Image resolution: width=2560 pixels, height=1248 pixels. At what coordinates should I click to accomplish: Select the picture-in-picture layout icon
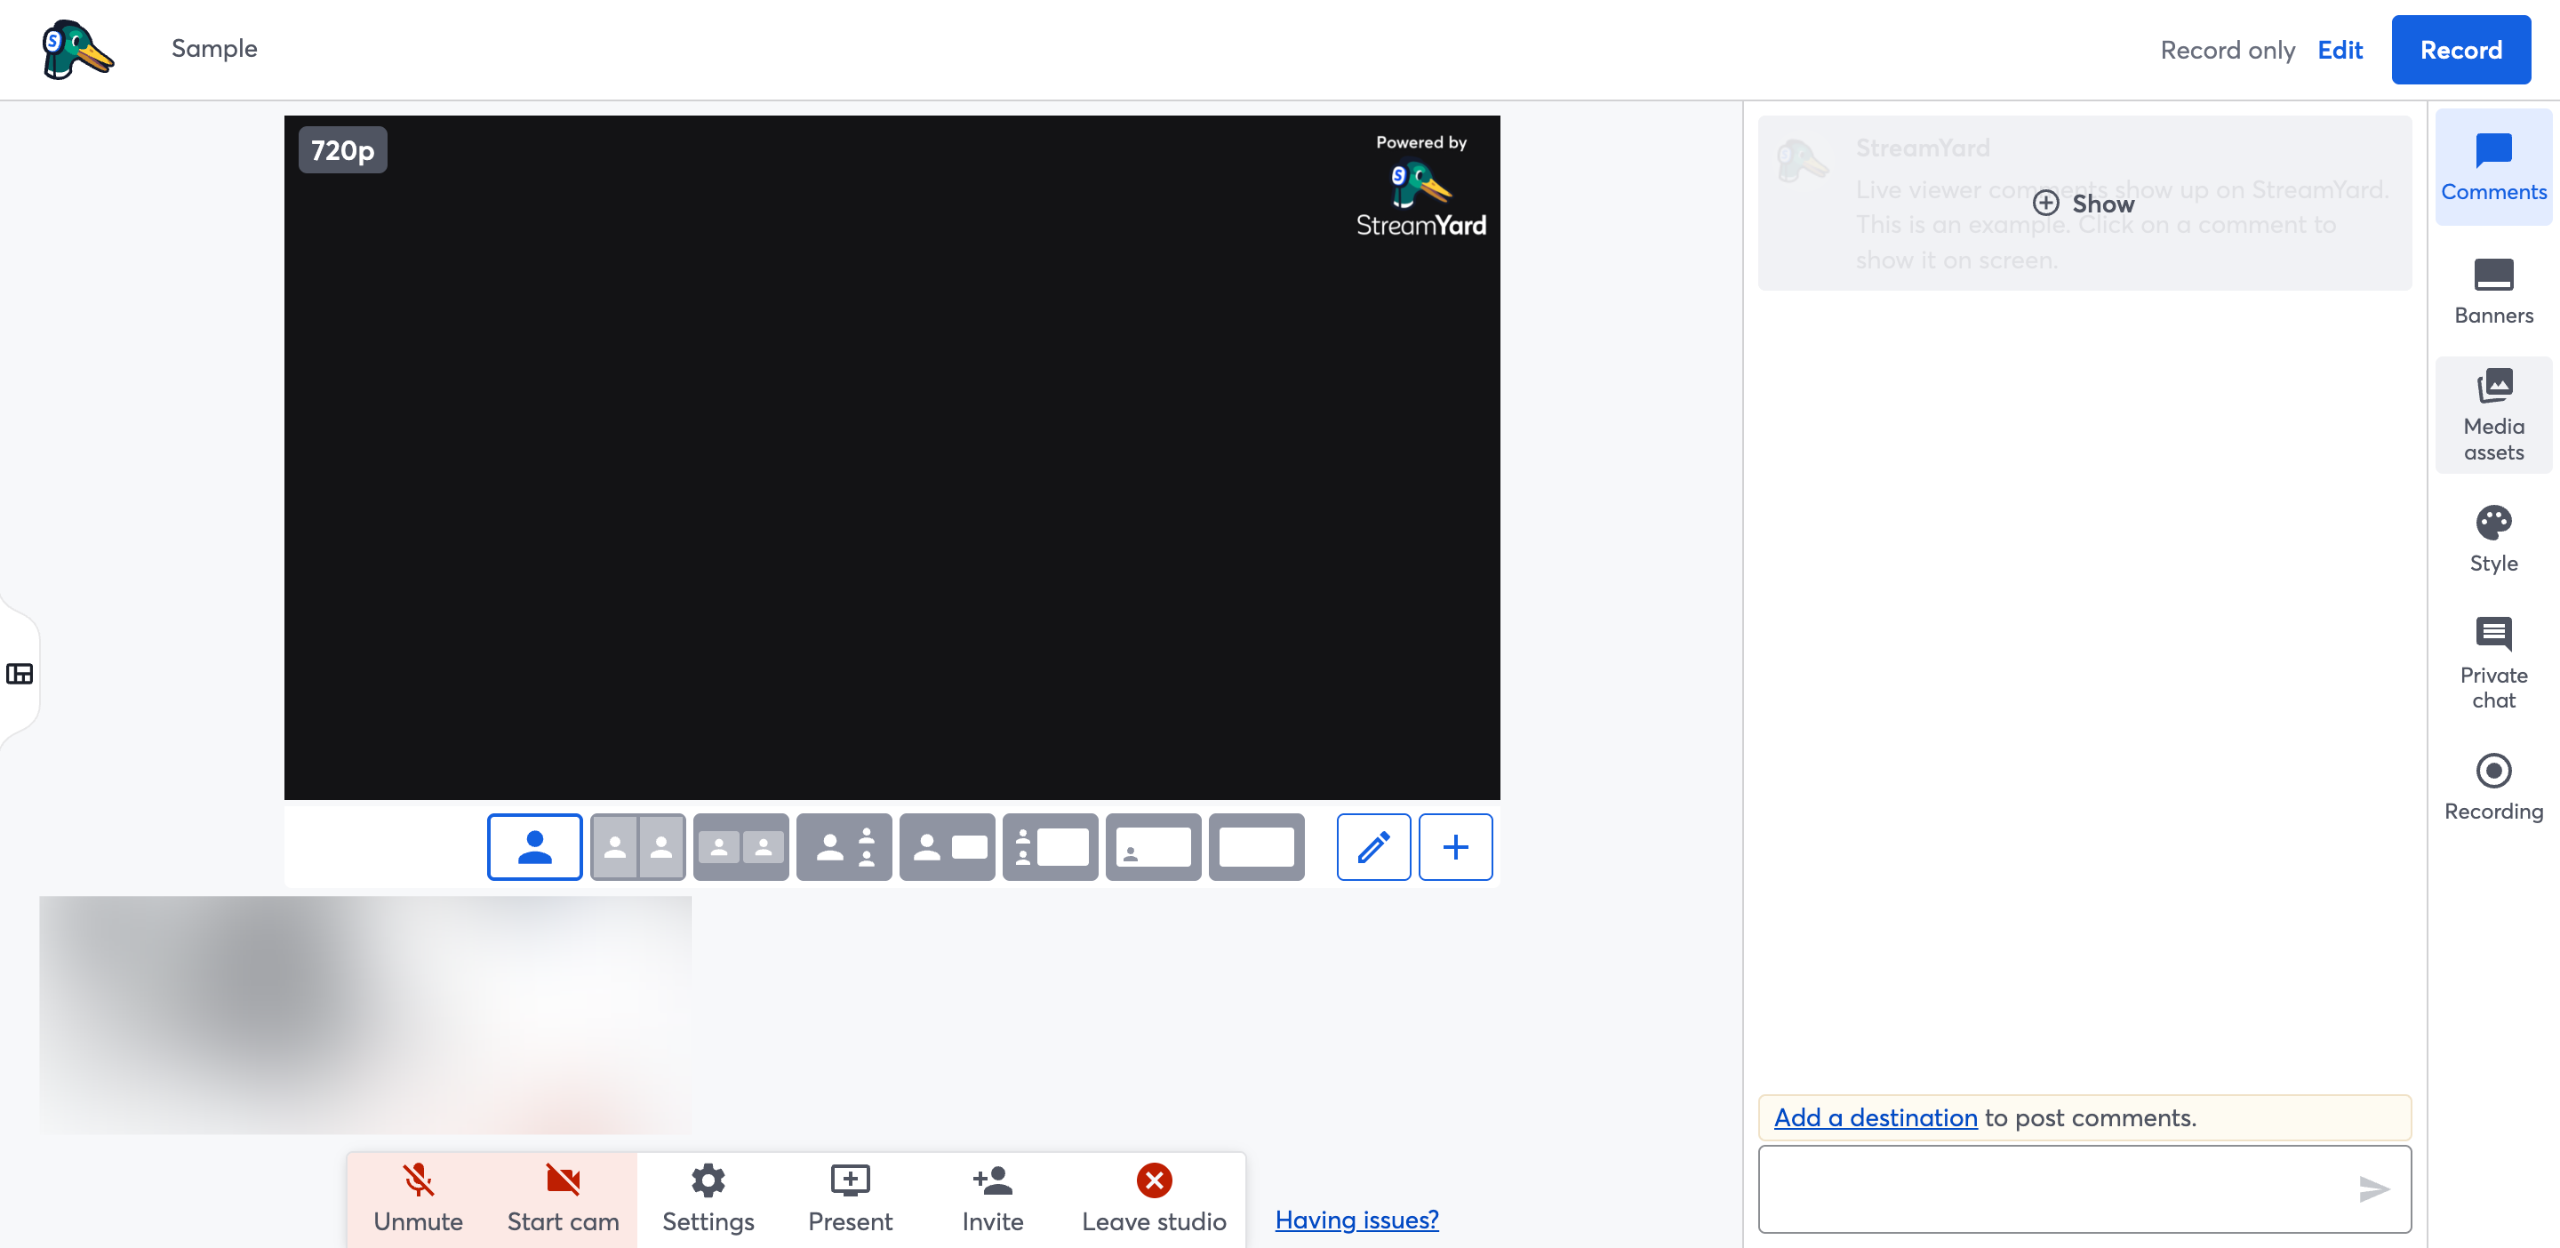click(x=1153, y=847)
